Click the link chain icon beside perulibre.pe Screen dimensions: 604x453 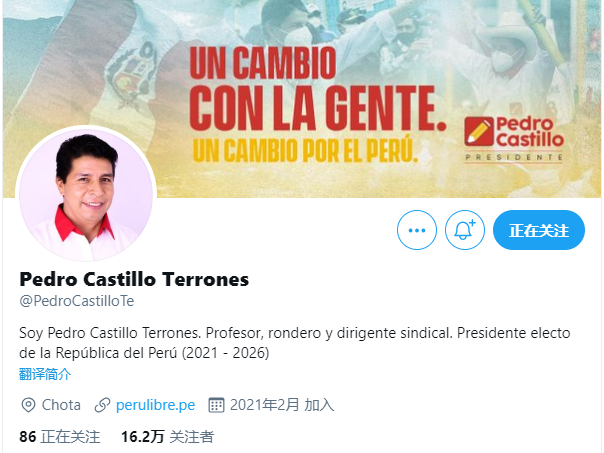[x=102, y=405]
